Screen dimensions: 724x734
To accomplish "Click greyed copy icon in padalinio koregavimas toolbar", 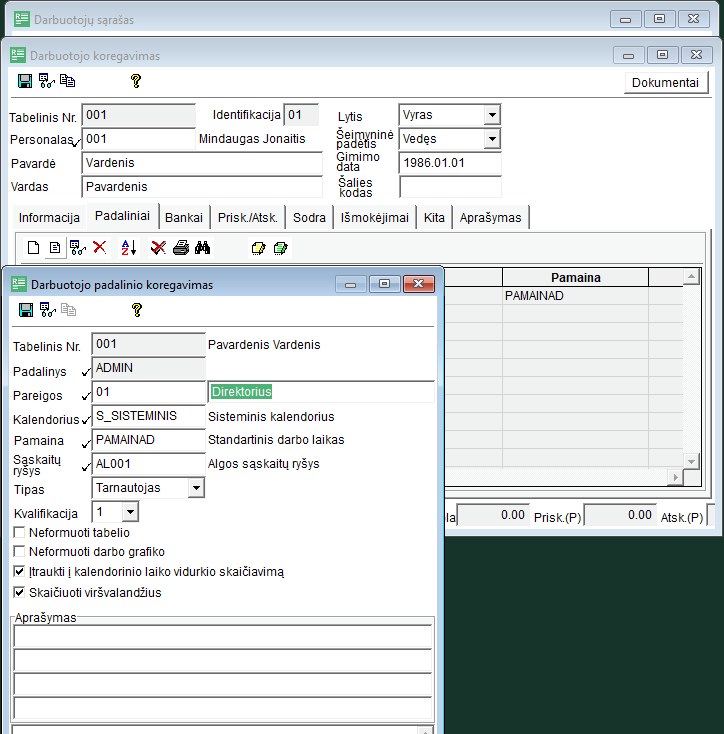I will click(68, 310).
